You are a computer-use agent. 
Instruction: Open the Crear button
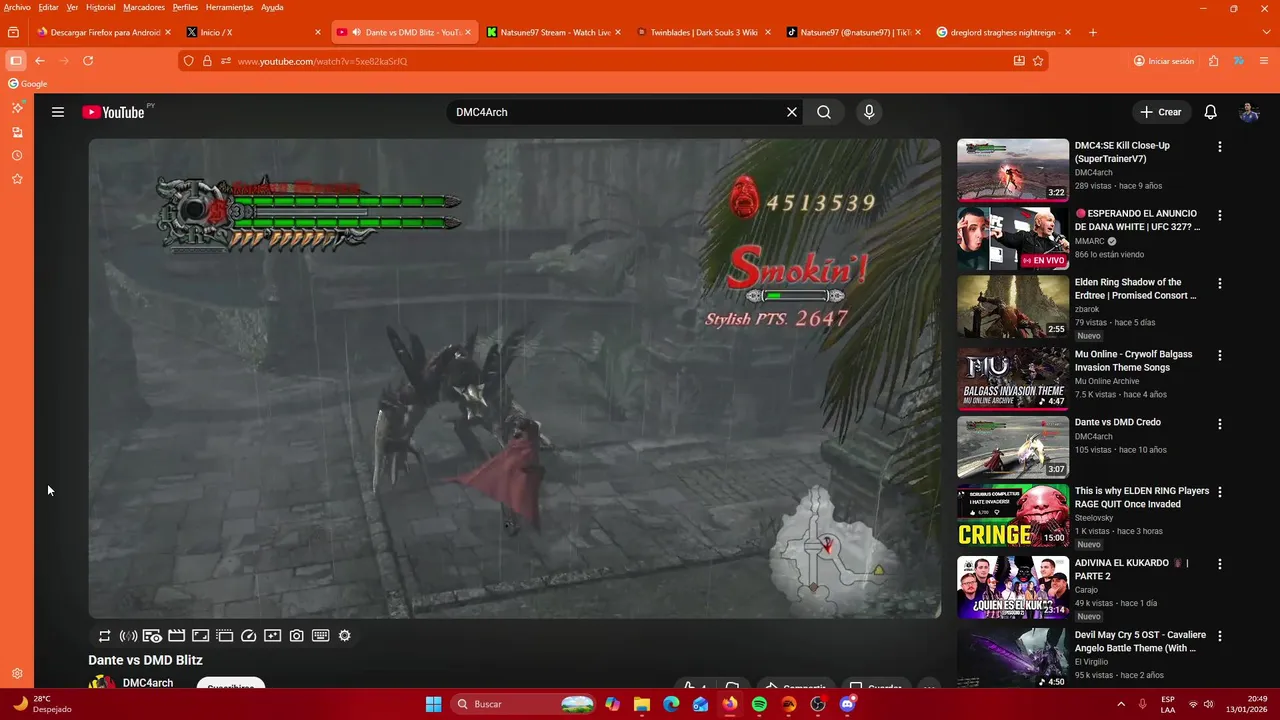1161,112
